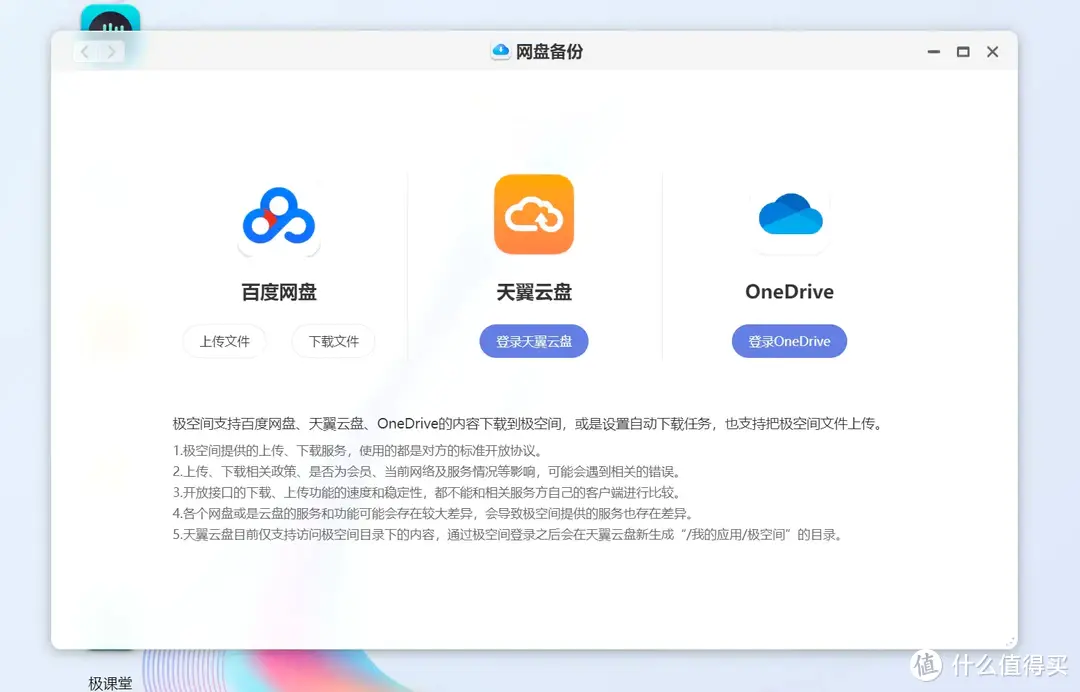Go back with the left arrow
Image resolution: width=1080 pixels, height=692 pixels.
pos(85,52)
